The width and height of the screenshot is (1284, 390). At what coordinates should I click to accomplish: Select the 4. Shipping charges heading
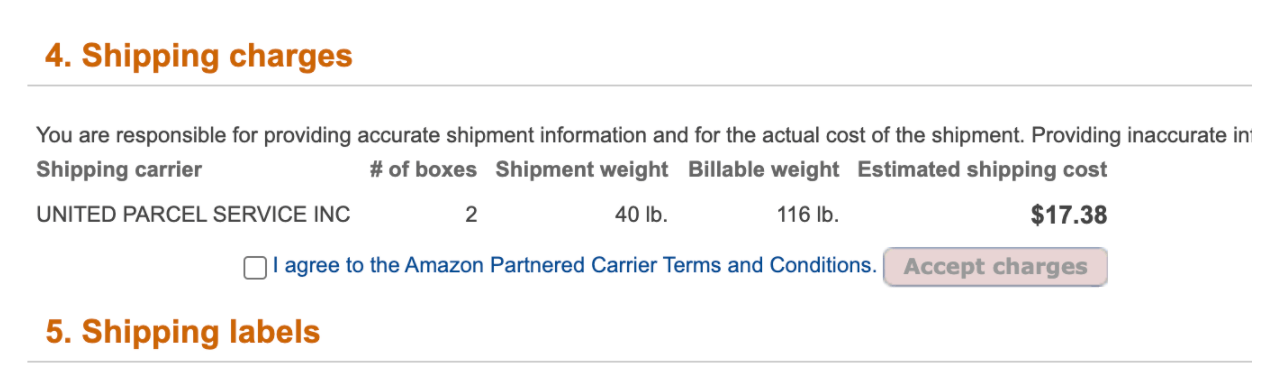click(x=199, y=56)
